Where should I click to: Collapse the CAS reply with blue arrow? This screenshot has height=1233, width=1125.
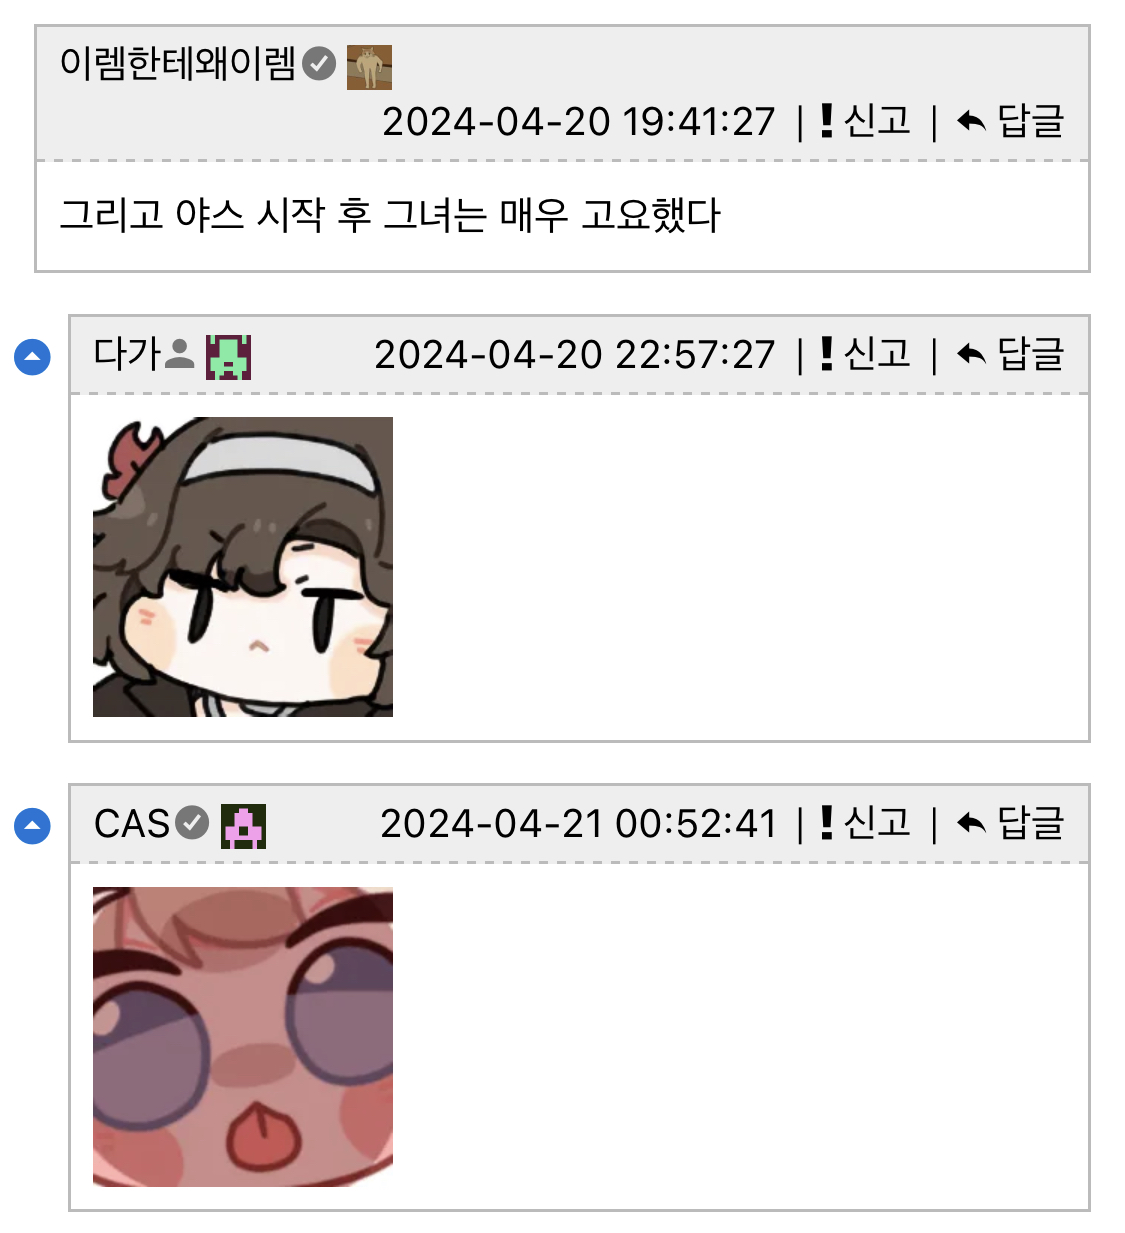pos(32,826)
